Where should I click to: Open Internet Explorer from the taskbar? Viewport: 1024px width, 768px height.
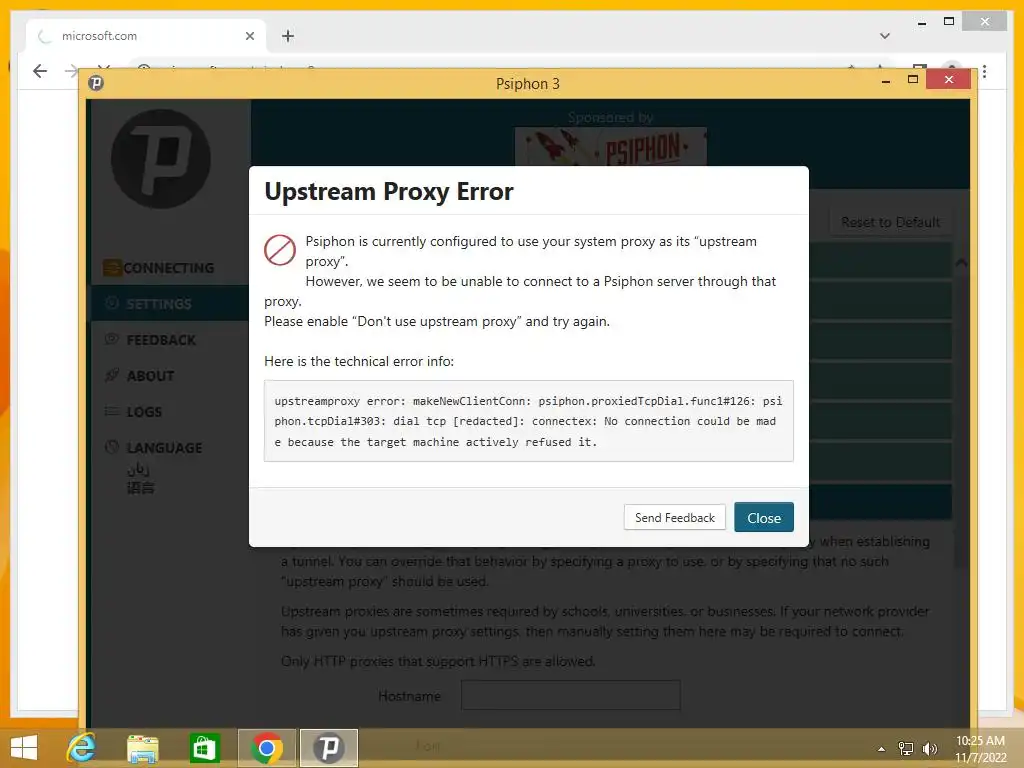point(82,747)
